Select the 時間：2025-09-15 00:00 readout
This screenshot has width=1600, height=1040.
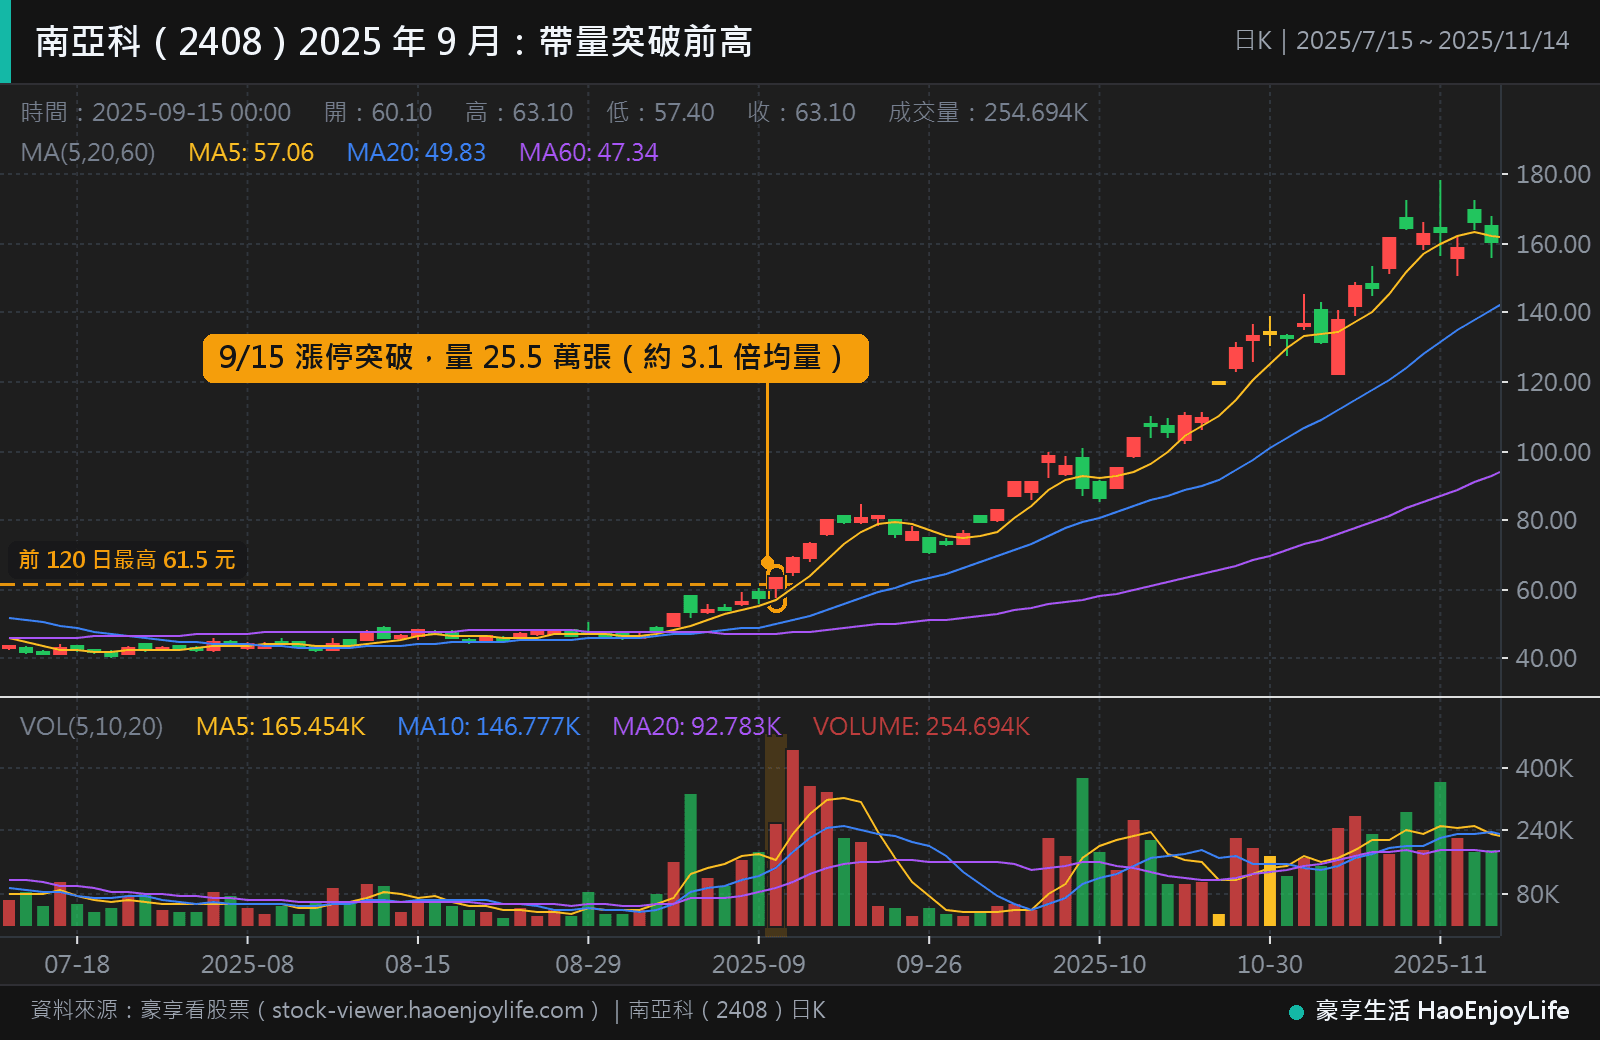(x=156, y=112)
